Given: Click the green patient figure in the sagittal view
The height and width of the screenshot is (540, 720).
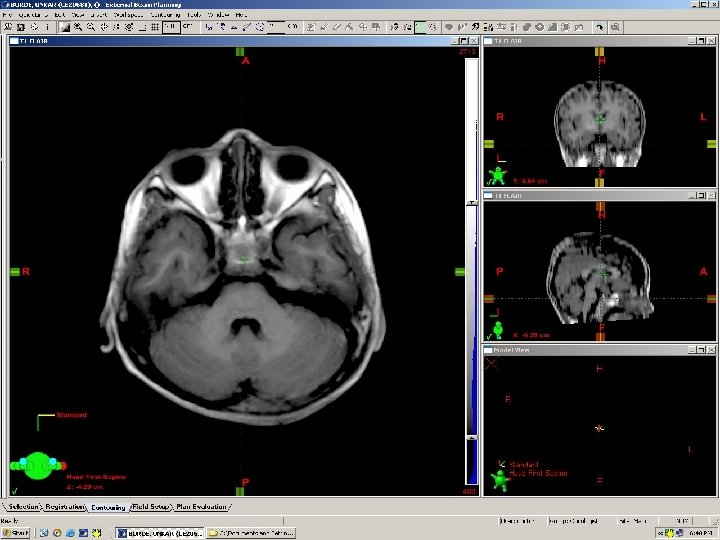Looking at the screenshot, I should coord(498,329).
